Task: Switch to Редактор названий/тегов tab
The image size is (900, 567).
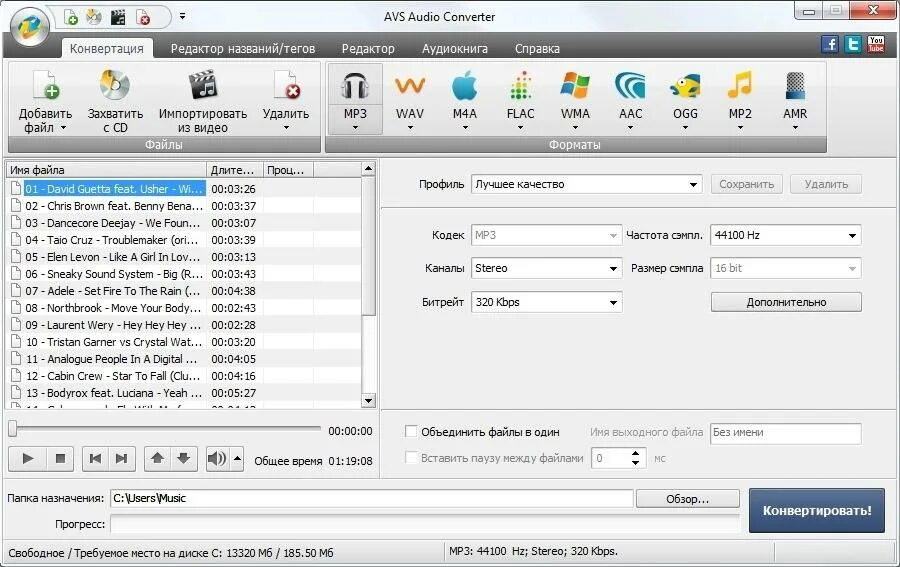Action: (x=243, y=49)
